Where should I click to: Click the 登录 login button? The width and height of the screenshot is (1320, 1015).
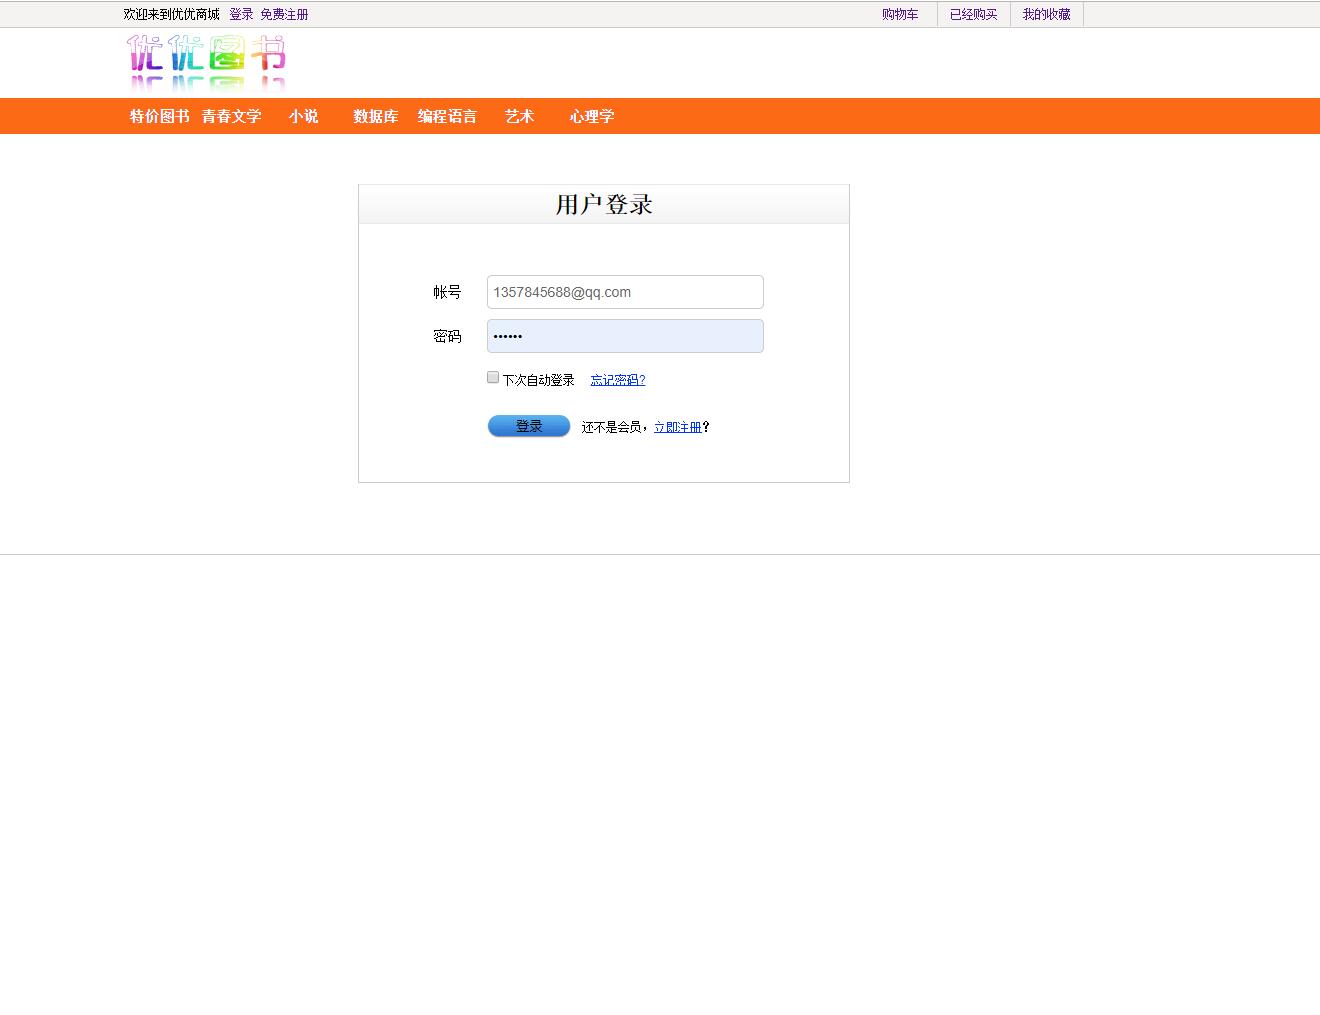[528, 426]
